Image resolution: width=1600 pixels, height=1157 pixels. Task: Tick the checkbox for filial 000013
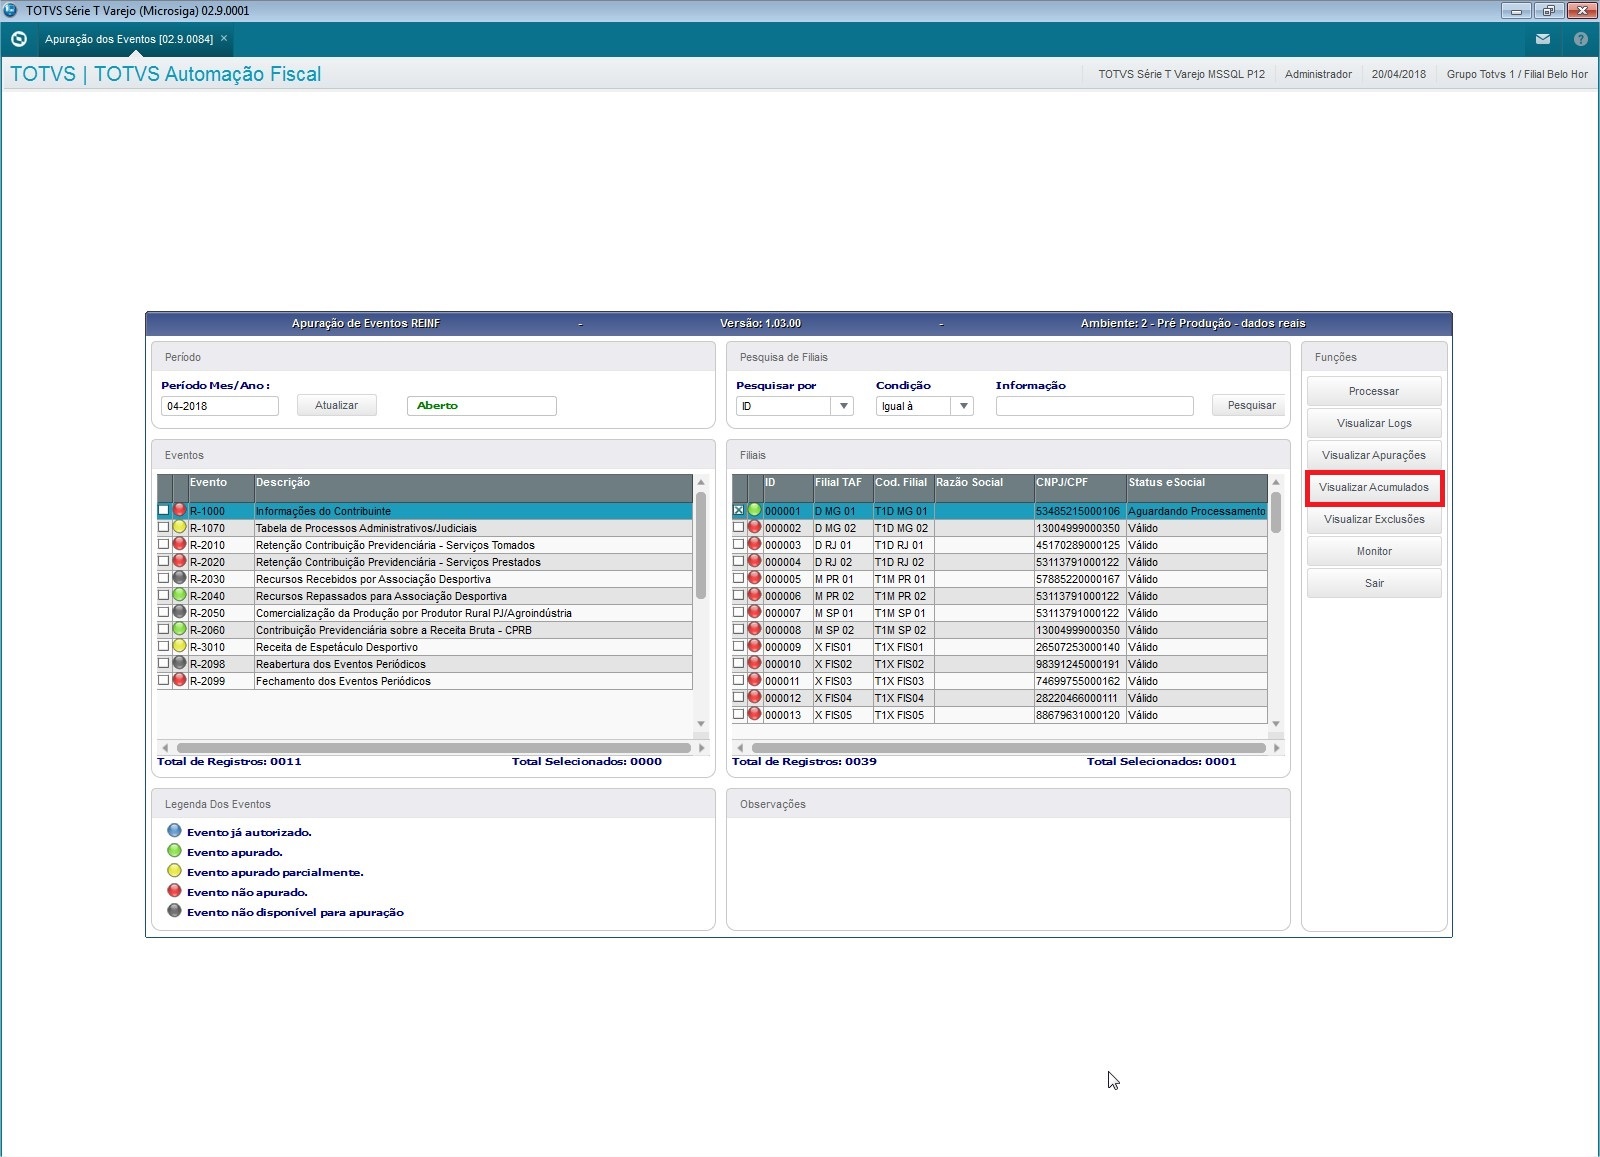point(739,714)
